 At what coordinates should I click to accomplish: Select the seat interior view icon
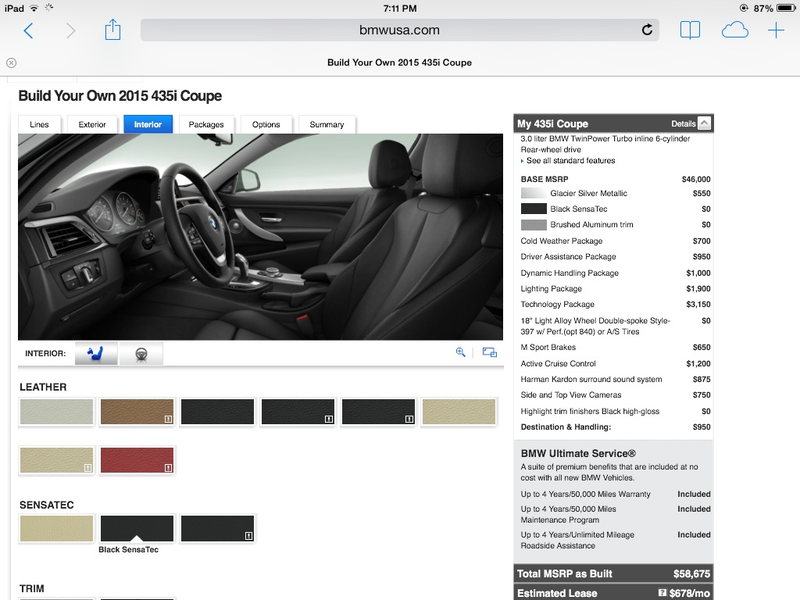pos(96,353)
